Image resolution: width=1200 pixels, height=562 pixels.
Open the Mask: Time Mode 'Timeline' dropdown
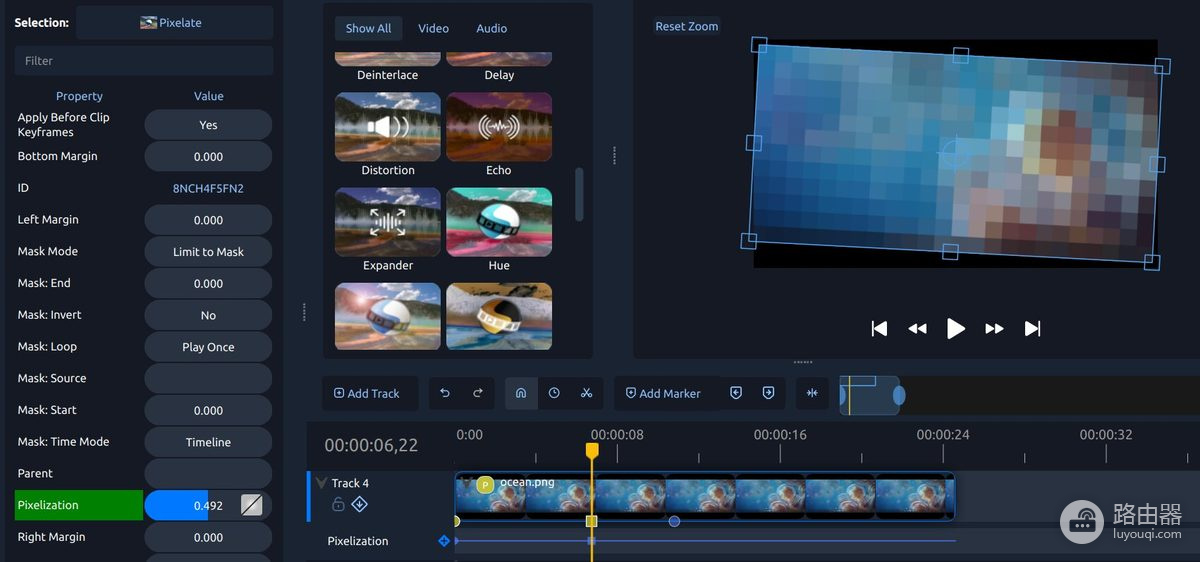(x=208, y=442)
